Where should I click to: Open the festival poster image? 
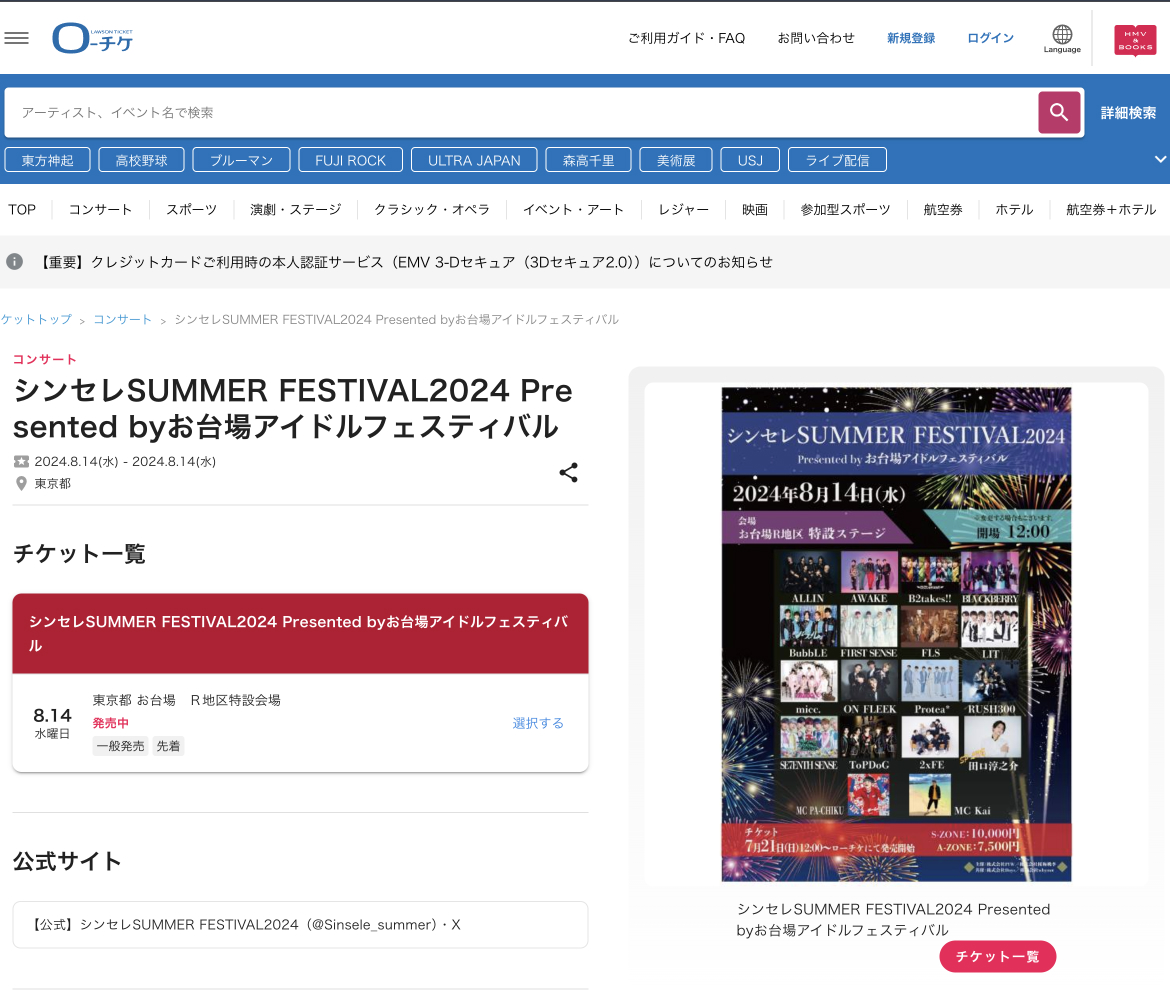896,634
